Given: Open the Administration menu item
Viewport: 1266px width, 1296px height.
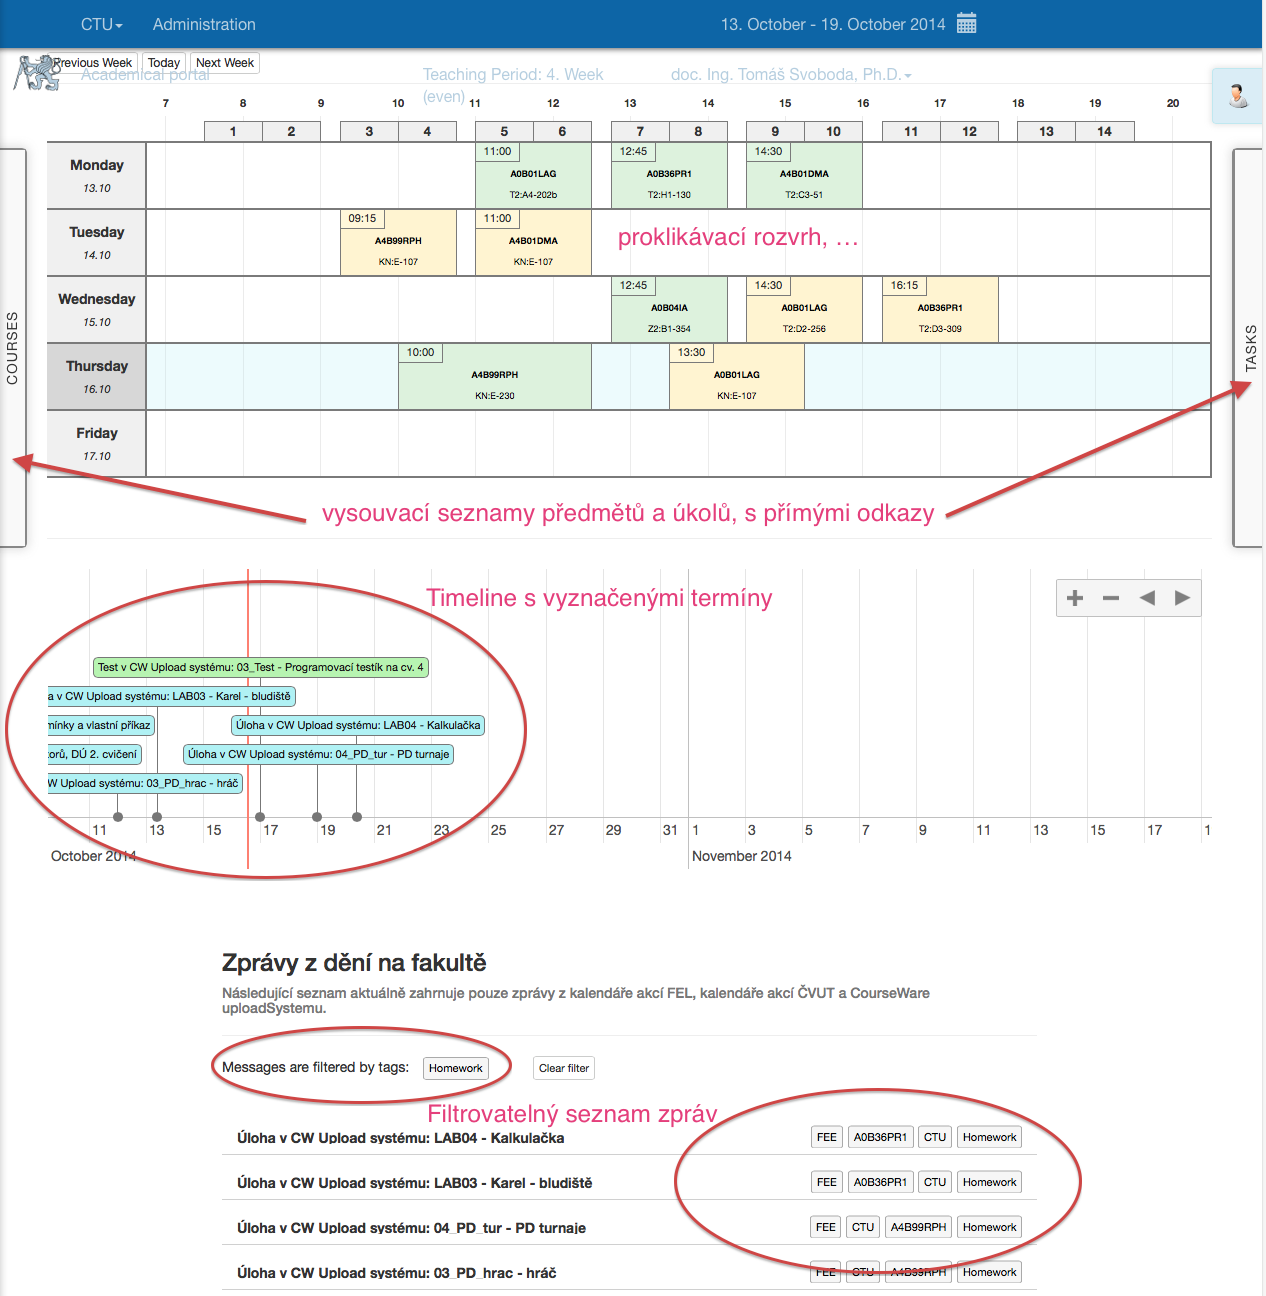Looking at the screenshot, I should click(x=204, y=24).
